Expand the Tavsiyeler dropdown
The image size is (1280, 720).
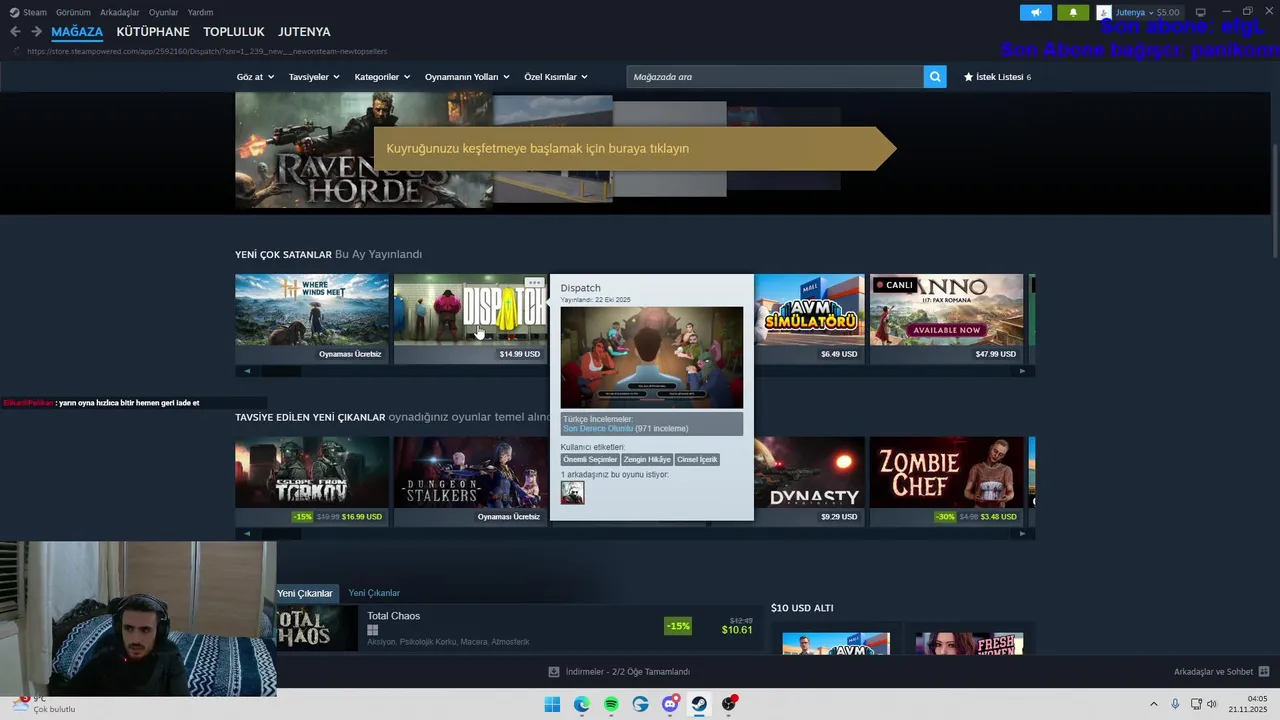click(314, 77)
